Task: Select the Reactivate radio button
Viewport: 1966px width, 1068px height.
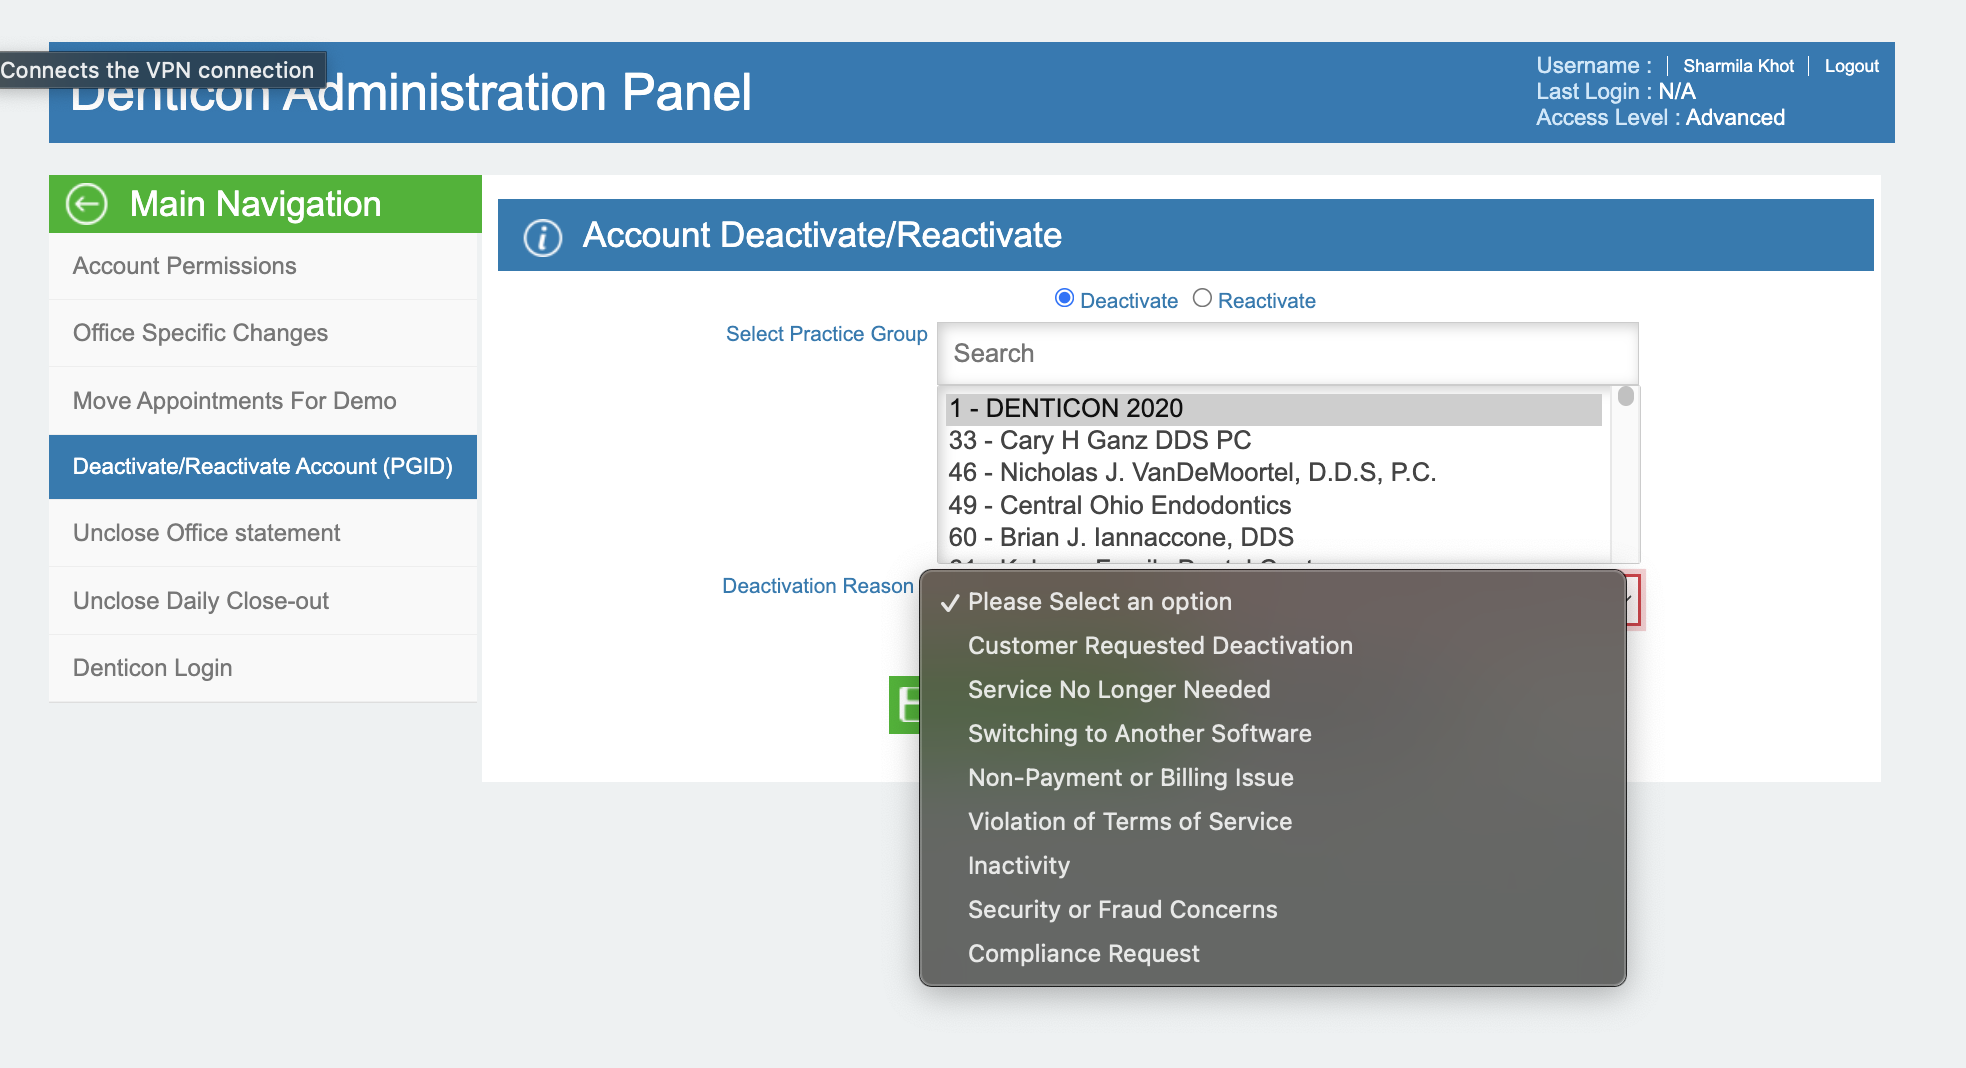Action: [1202, 298]
